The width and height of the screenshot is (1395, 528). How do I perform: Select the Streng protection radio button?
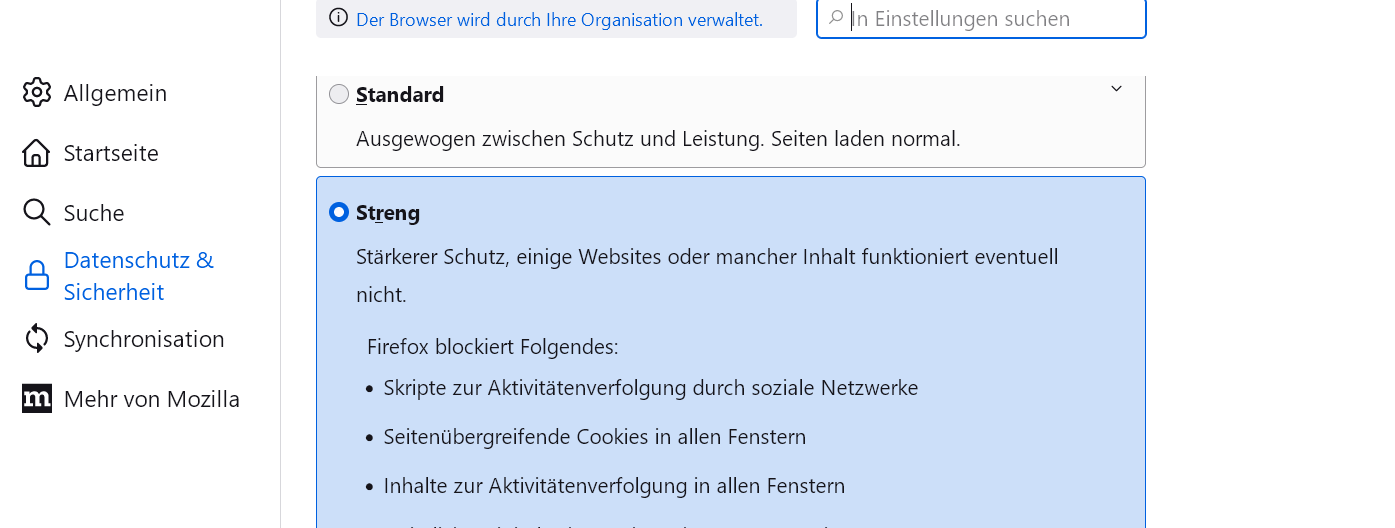pyautogui.click(x=339, y=212)
